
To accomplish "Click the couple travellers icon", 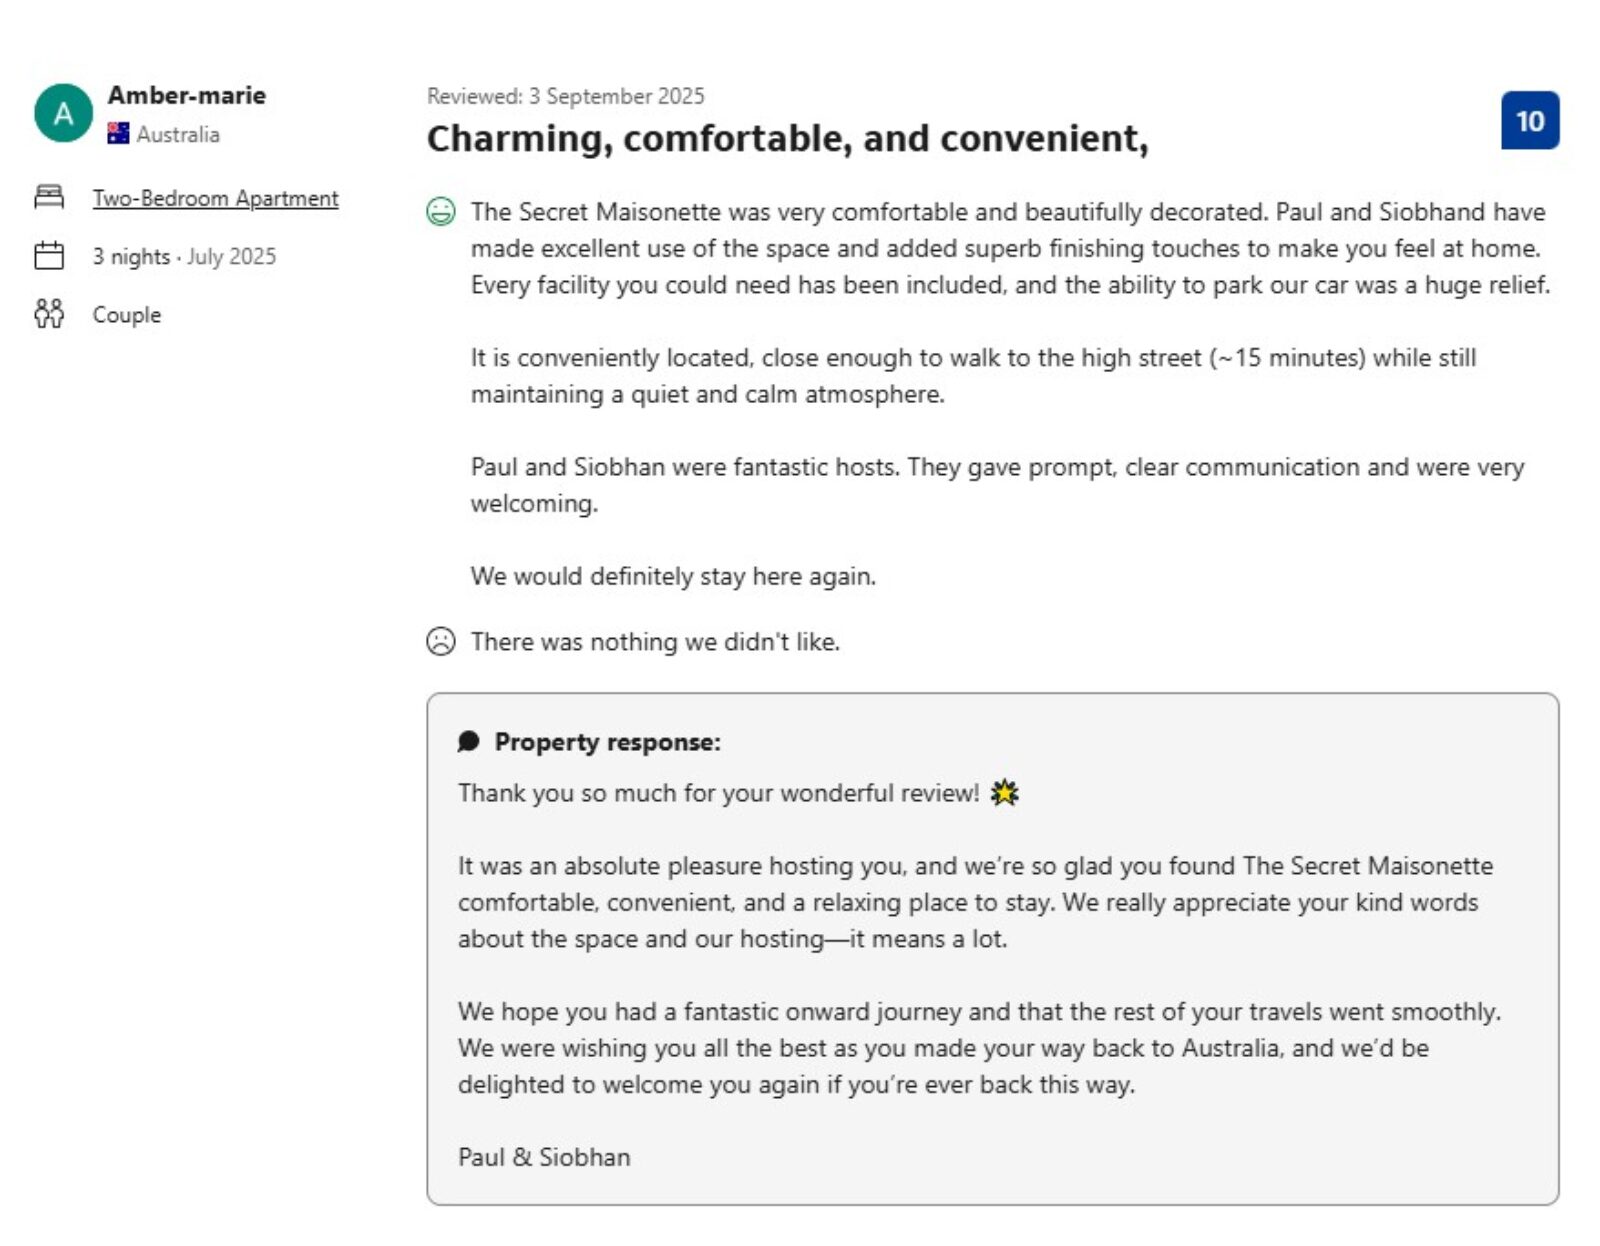I will [x=49, y=314].
